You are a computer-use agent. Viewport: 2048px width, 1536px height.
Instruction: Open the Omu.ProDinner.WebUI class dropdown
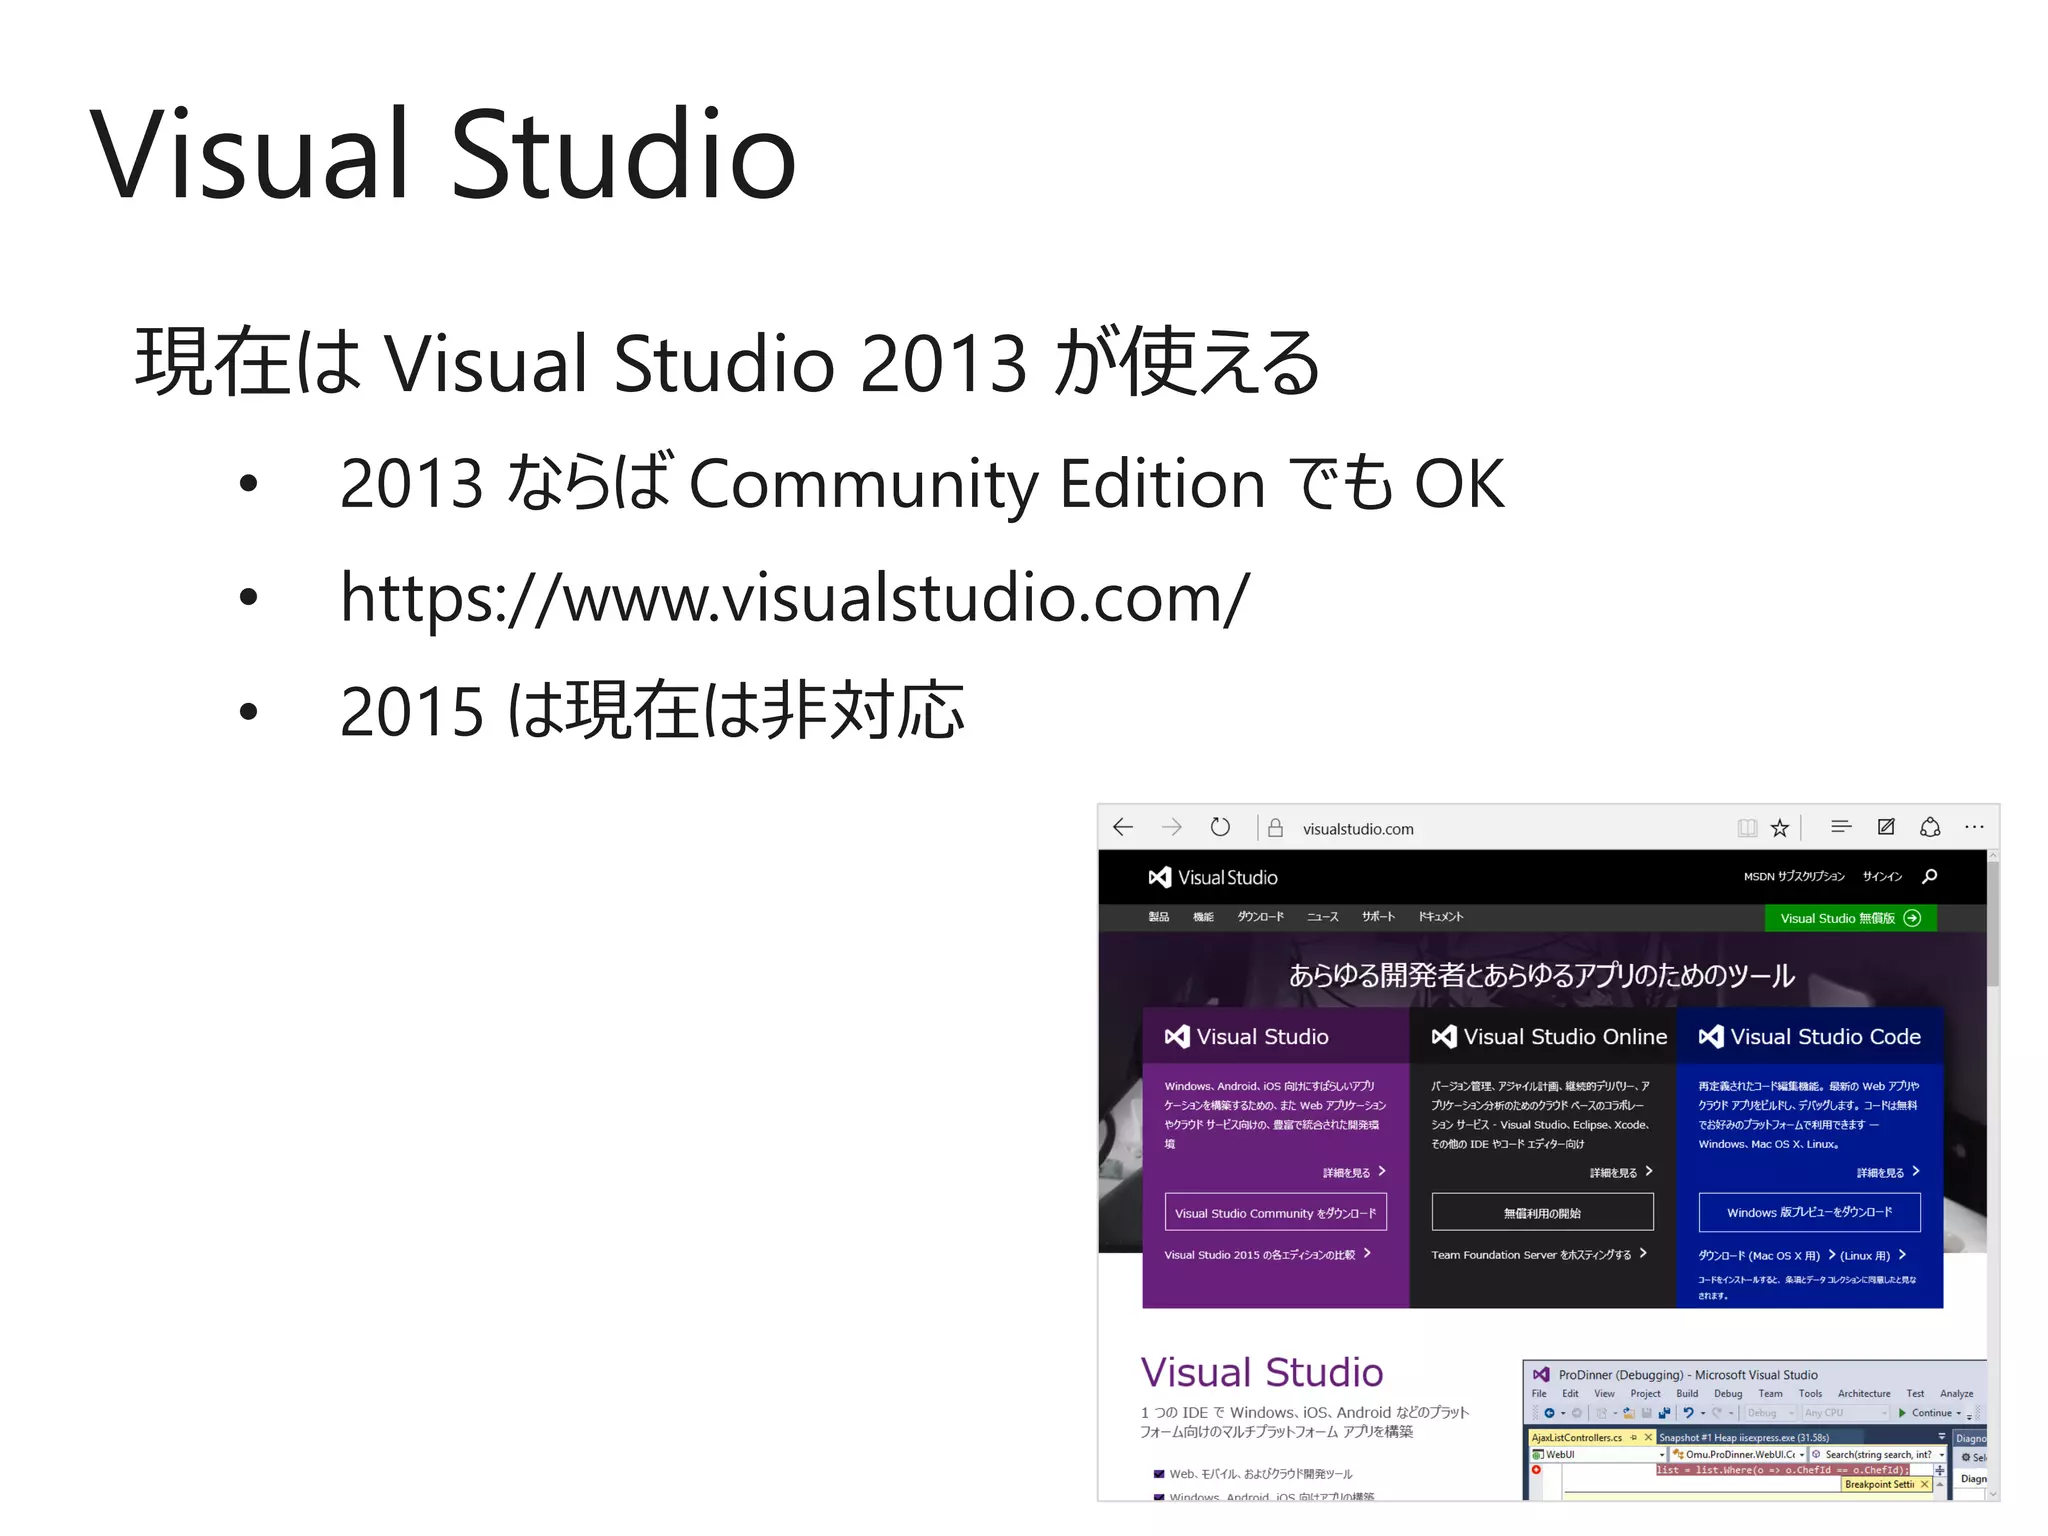[x=1739, y=1454]
